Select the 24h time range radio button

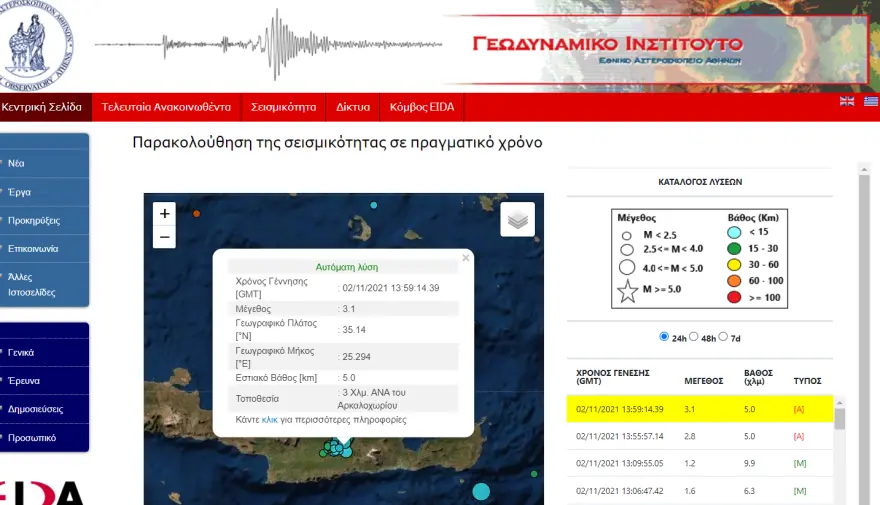[x=664, y=337]
